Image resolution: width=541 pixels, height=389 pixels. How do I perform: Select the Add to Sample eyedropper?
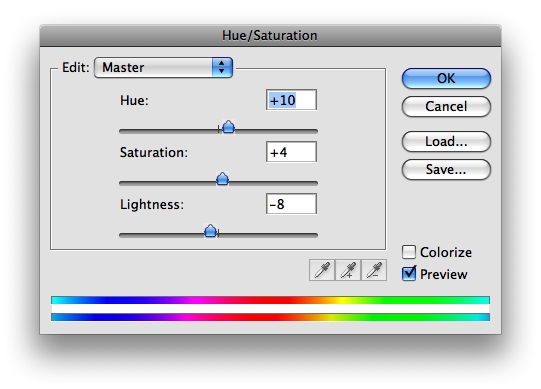pos(348,270)
